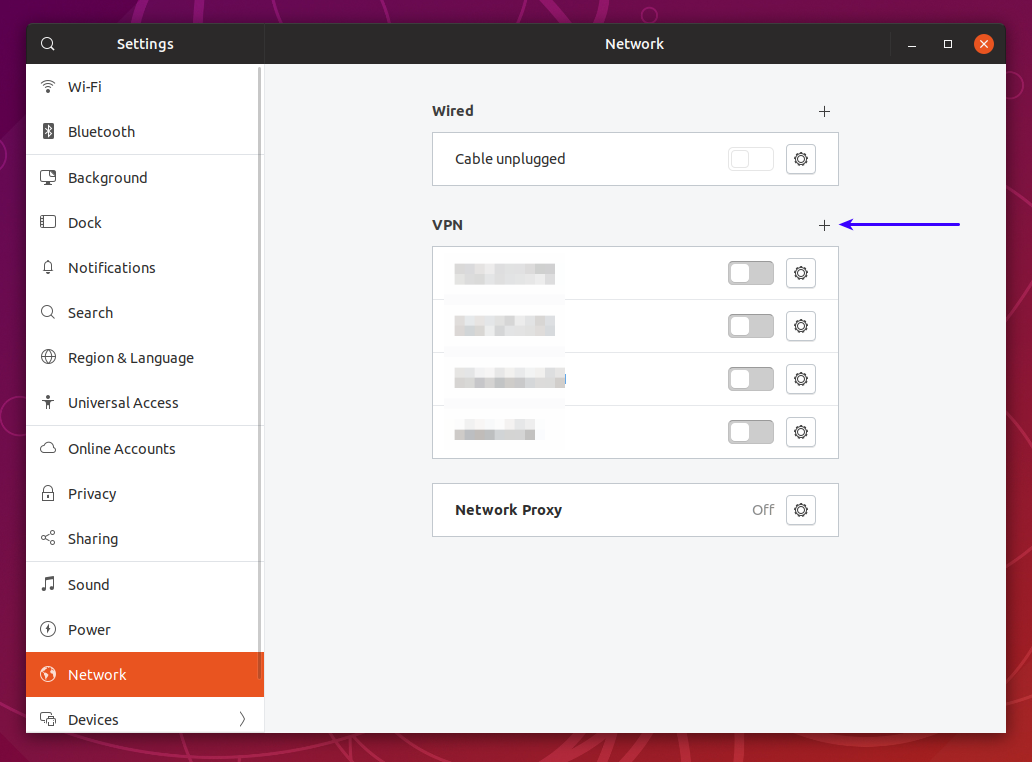
Task: Open the Privacy panel
Action: [x=145, y=494]
